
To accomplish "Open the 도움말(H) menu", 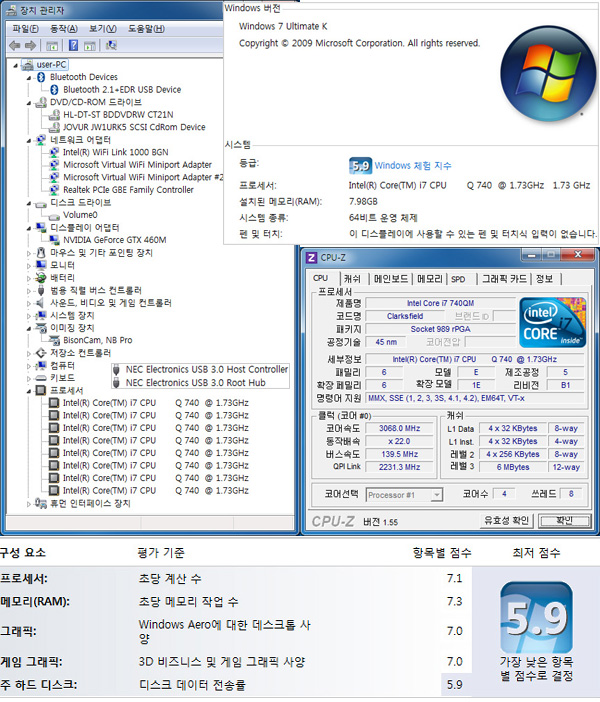I will 146,29.
